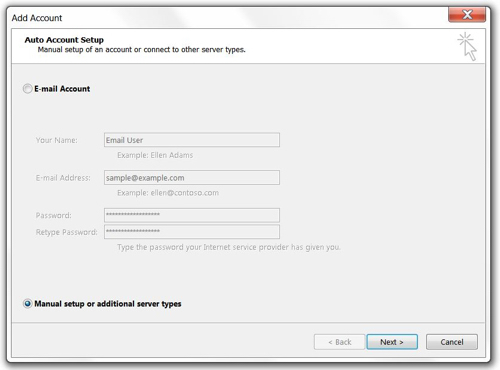Screen dimensions: 500x370
Task: Click the E-mail Account option label
Action: pos(62,89)
